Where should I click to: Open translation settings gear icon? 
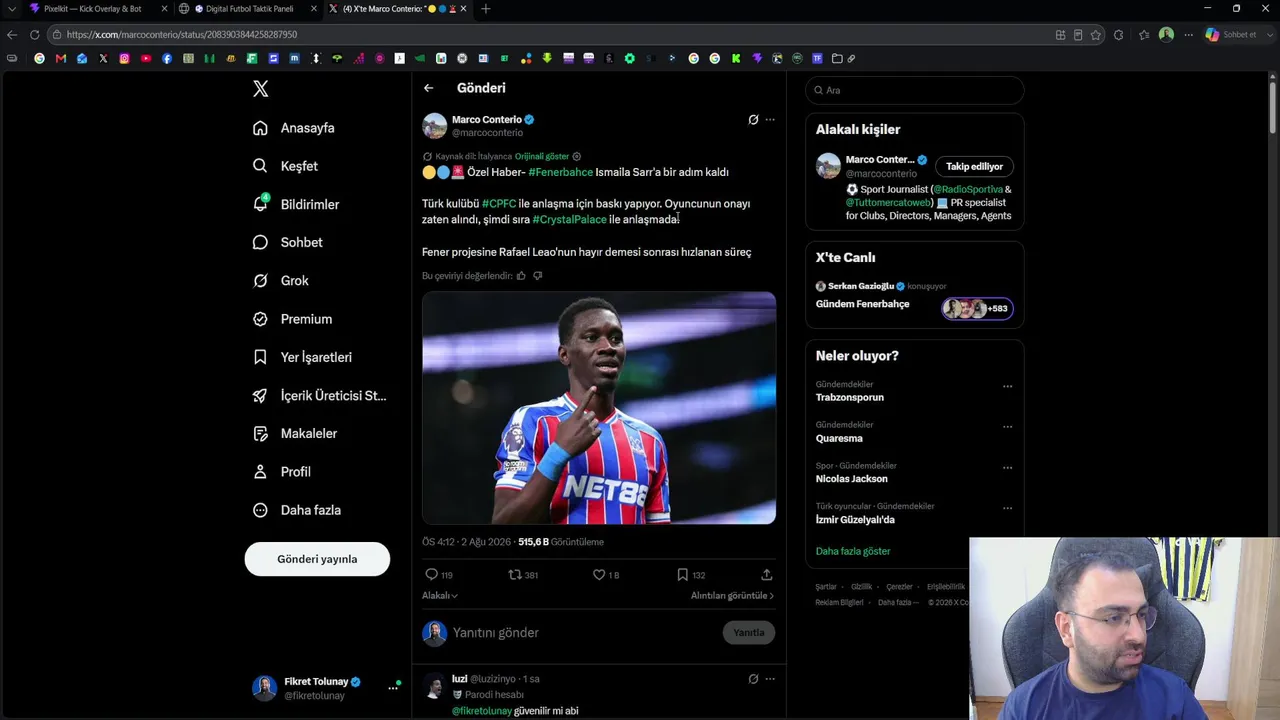point(576,157)
